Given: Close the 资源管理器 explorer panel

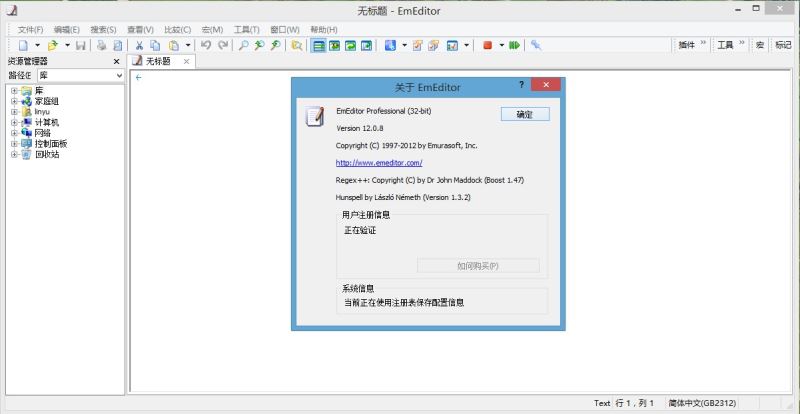Looking at the screenshot, I should (116, 61).
